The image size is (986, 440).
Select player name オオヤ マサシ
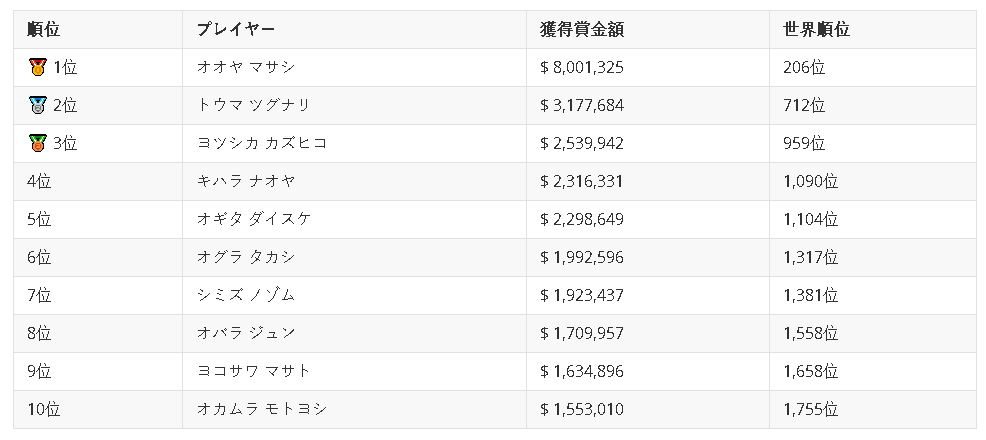(246, 68)
